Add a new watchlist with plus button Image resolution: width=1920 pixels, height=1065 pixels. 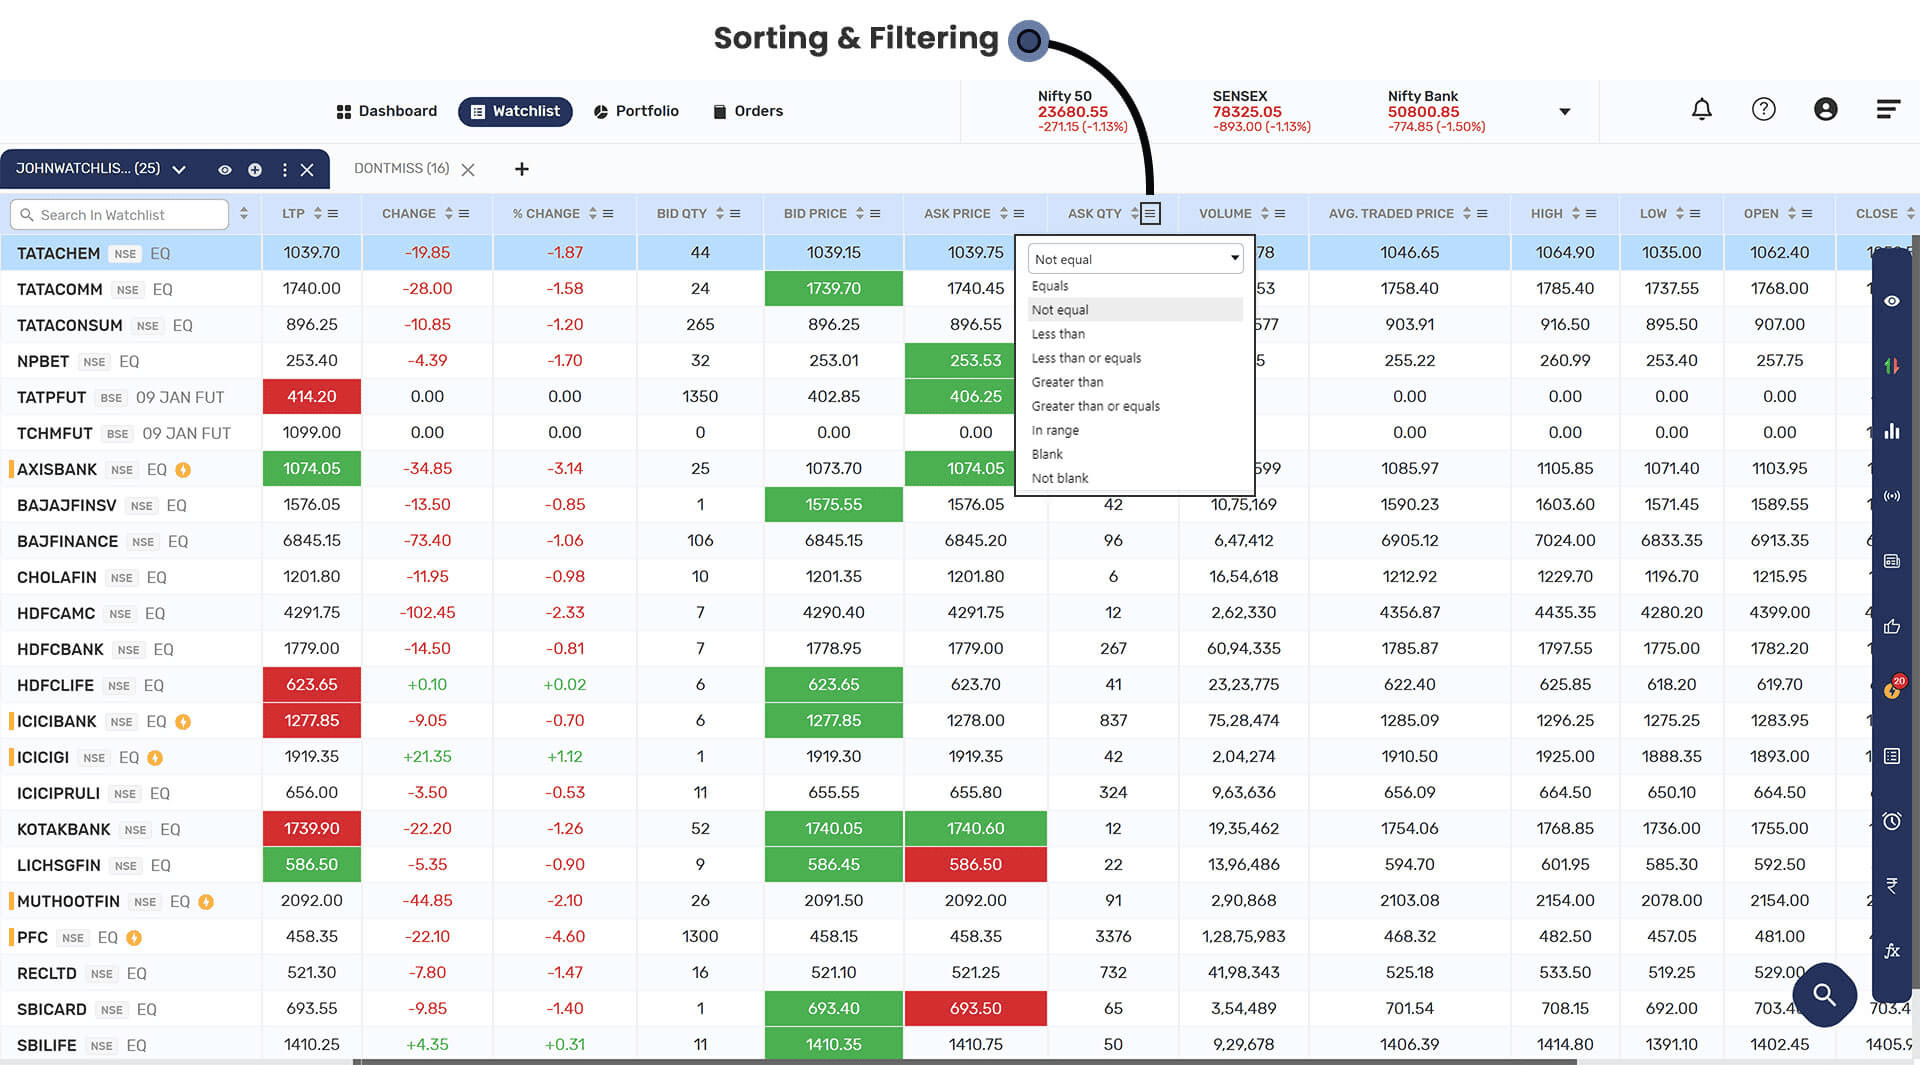pos(522,169)
